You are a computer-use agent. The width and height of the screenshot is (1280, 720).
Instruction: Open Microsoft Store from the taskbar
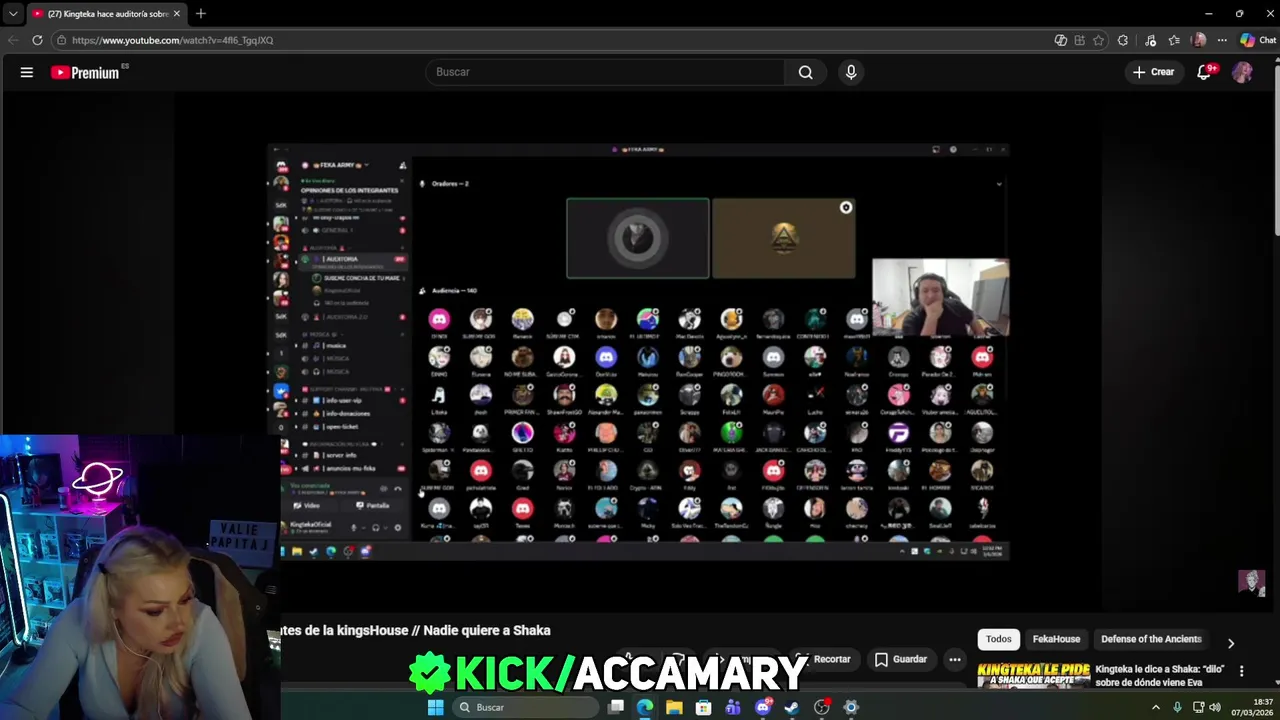click(x=704, y=707)
